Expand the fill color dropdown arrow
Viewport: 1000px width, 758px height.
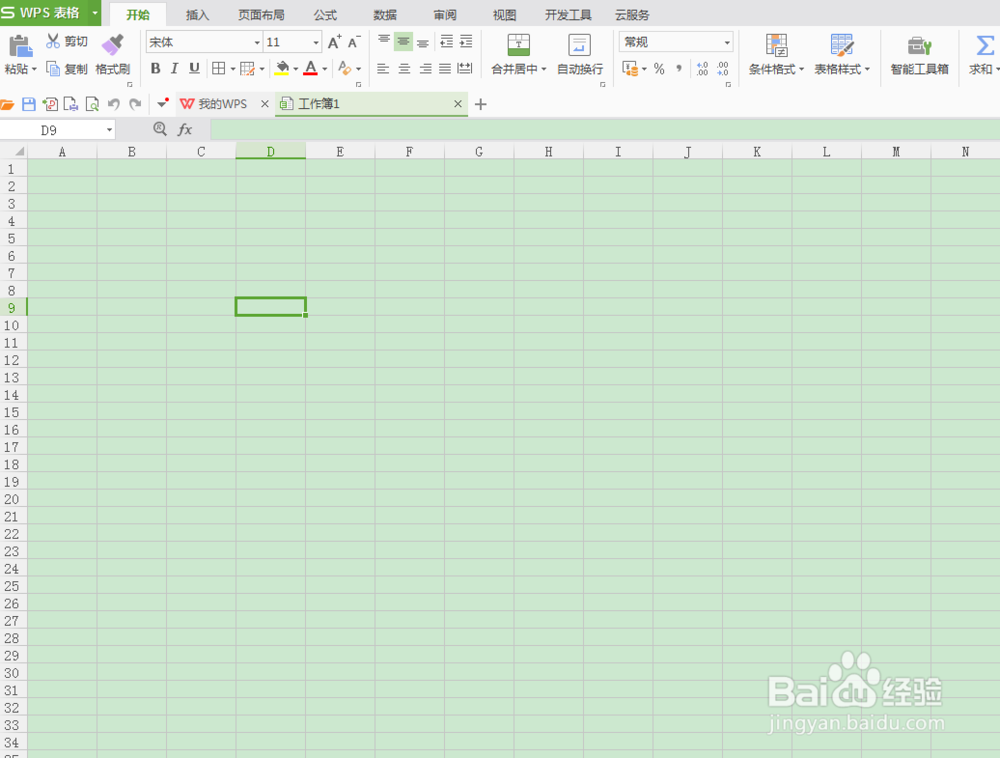tap(295, 69)
